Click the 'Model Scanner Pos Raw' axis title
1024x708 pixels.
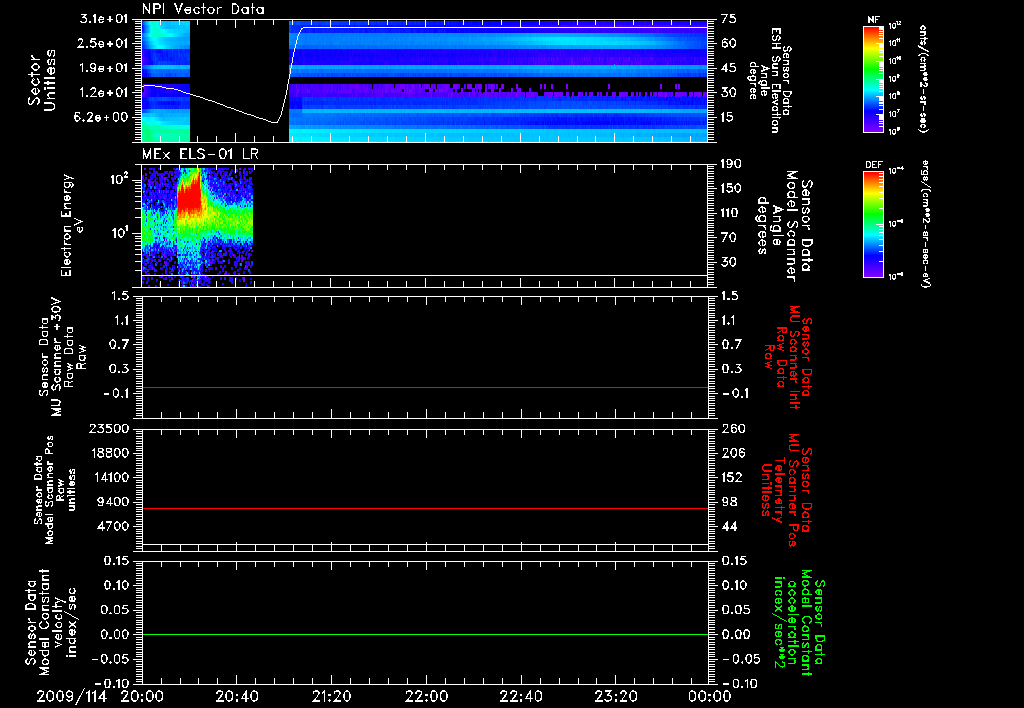pos(56,490)
